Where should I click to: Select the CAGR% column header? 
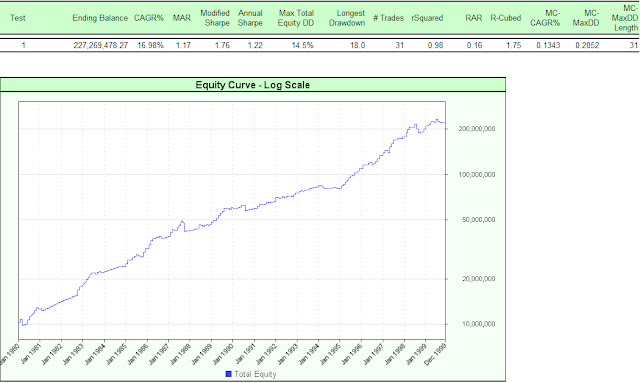[149, 18]
